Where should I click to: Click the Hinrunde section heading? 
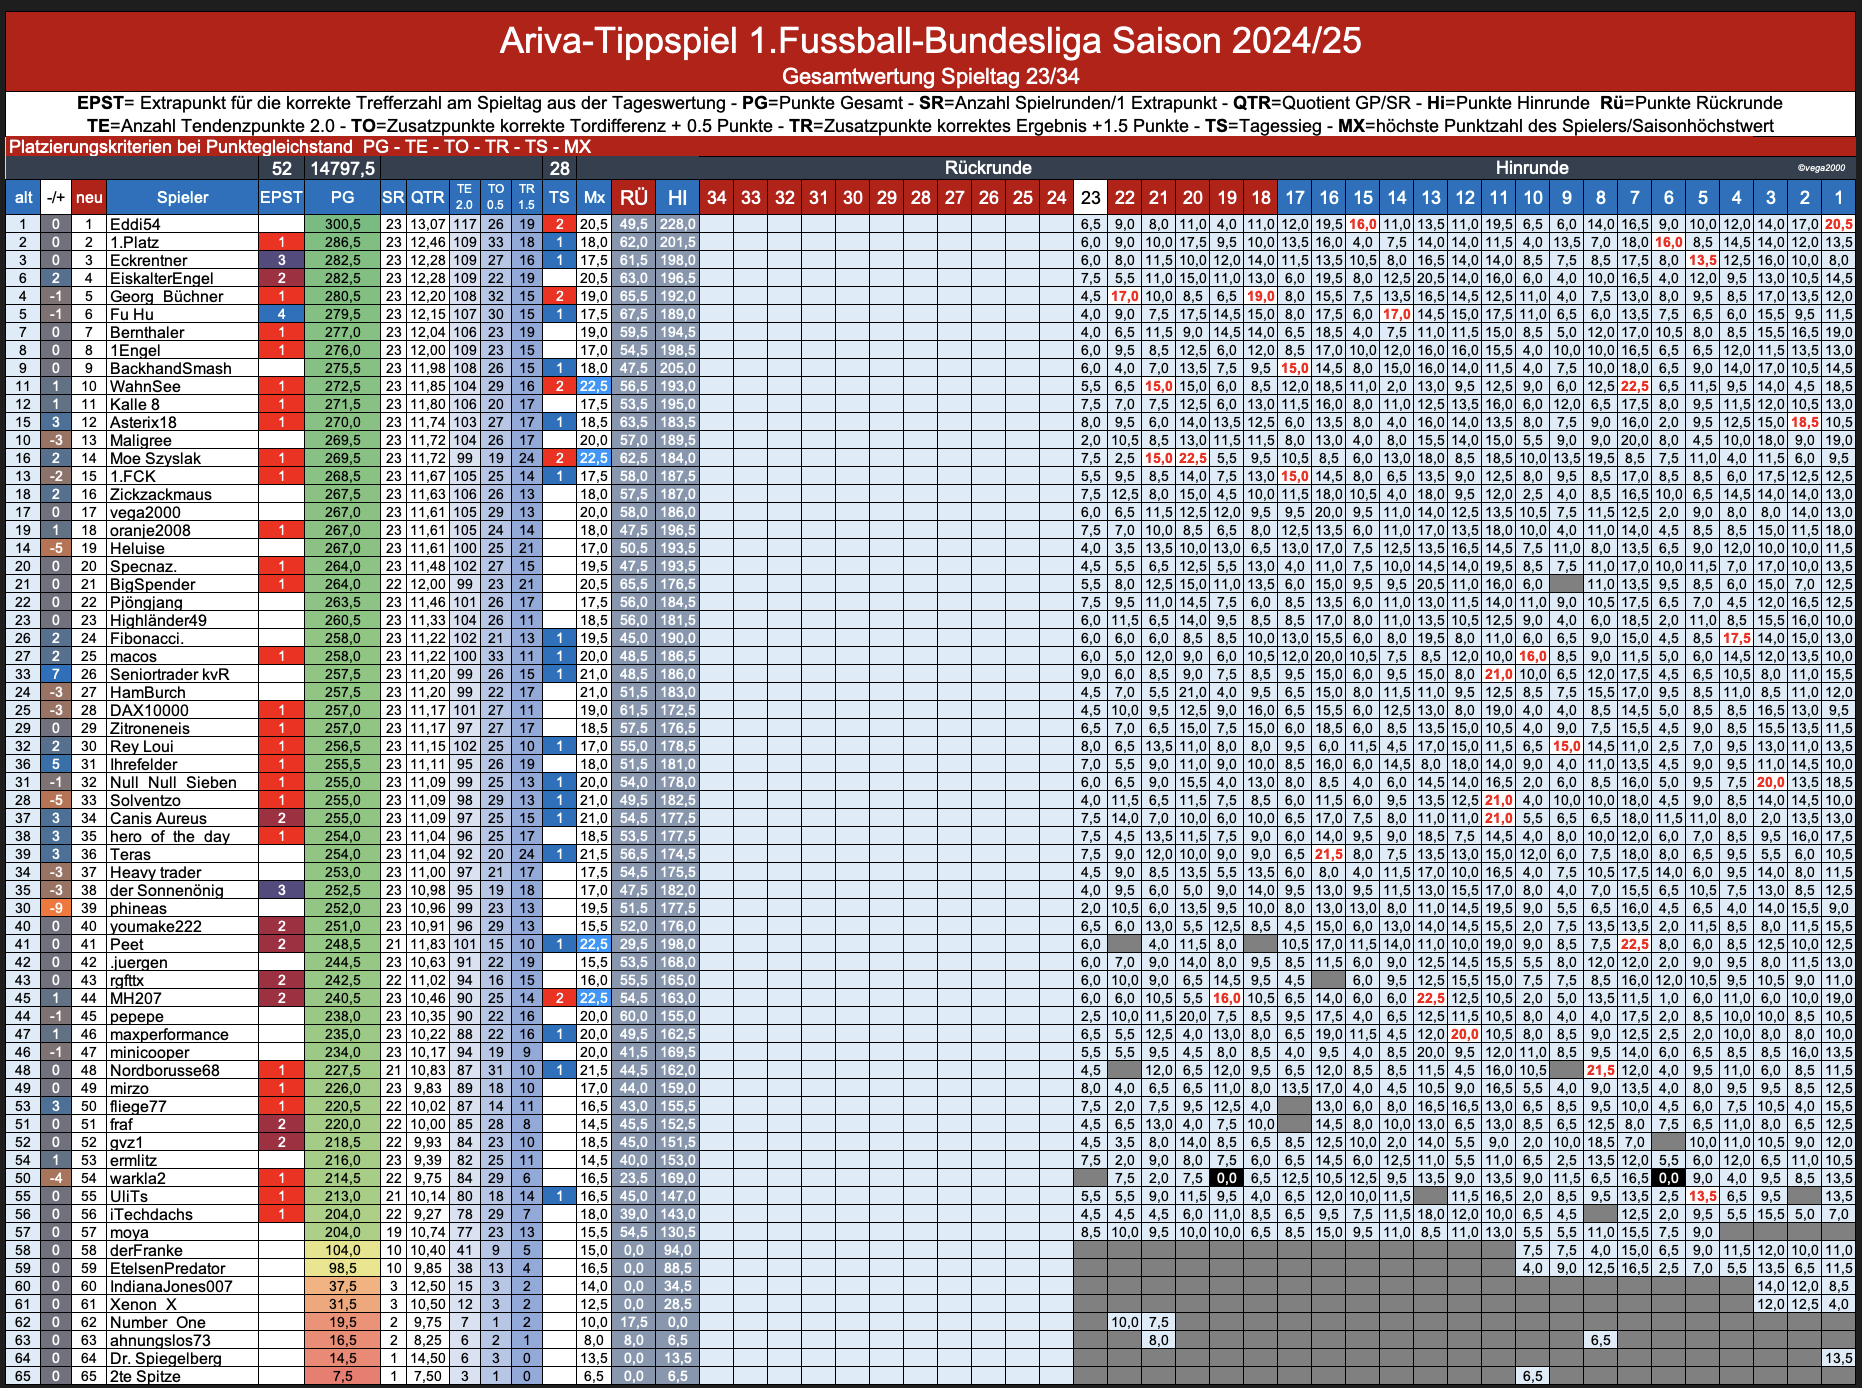coord(1532,167)
